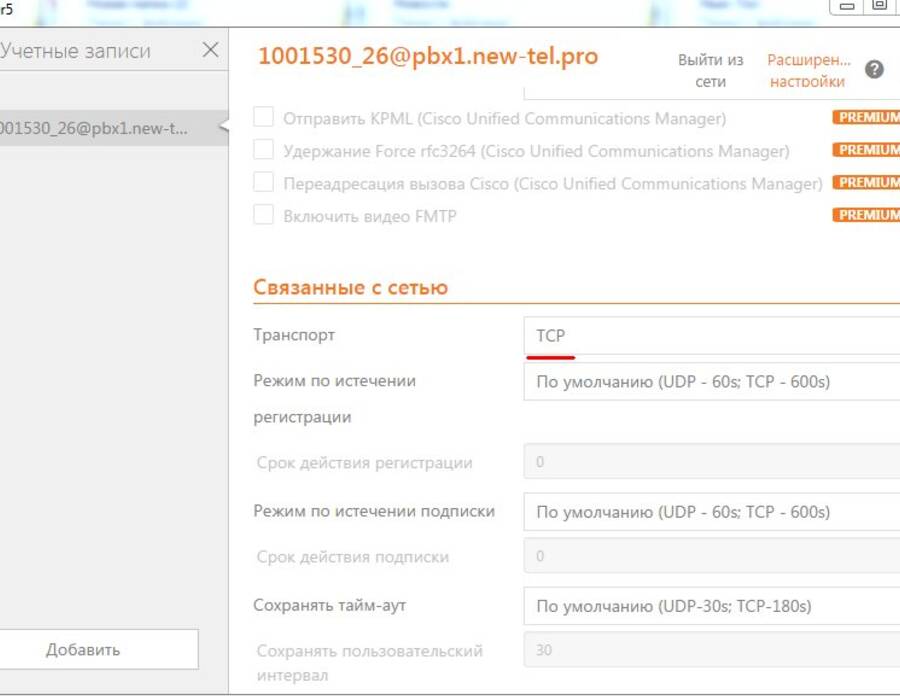
Task: Open the Транспорт dropdown showing TCP
Action: 712,336
